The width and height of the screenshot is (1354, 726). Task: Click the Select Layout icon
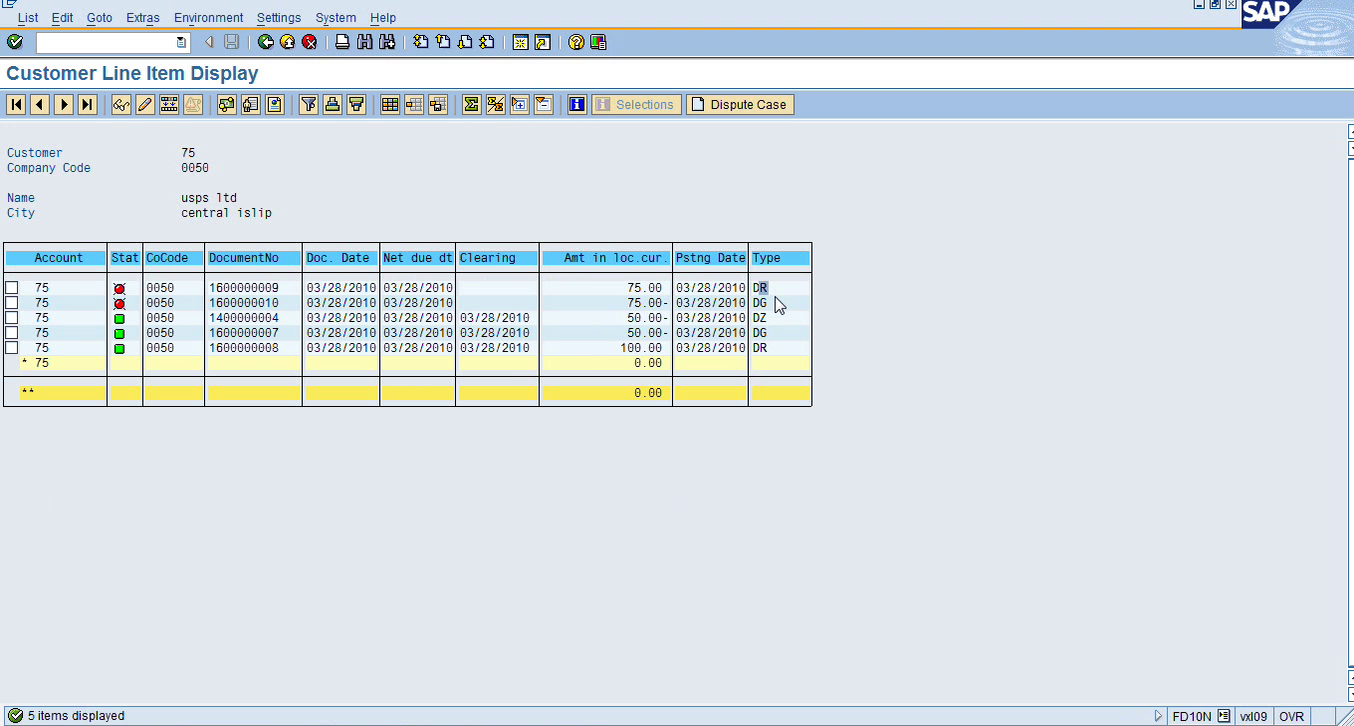click(x=414, y=104)
